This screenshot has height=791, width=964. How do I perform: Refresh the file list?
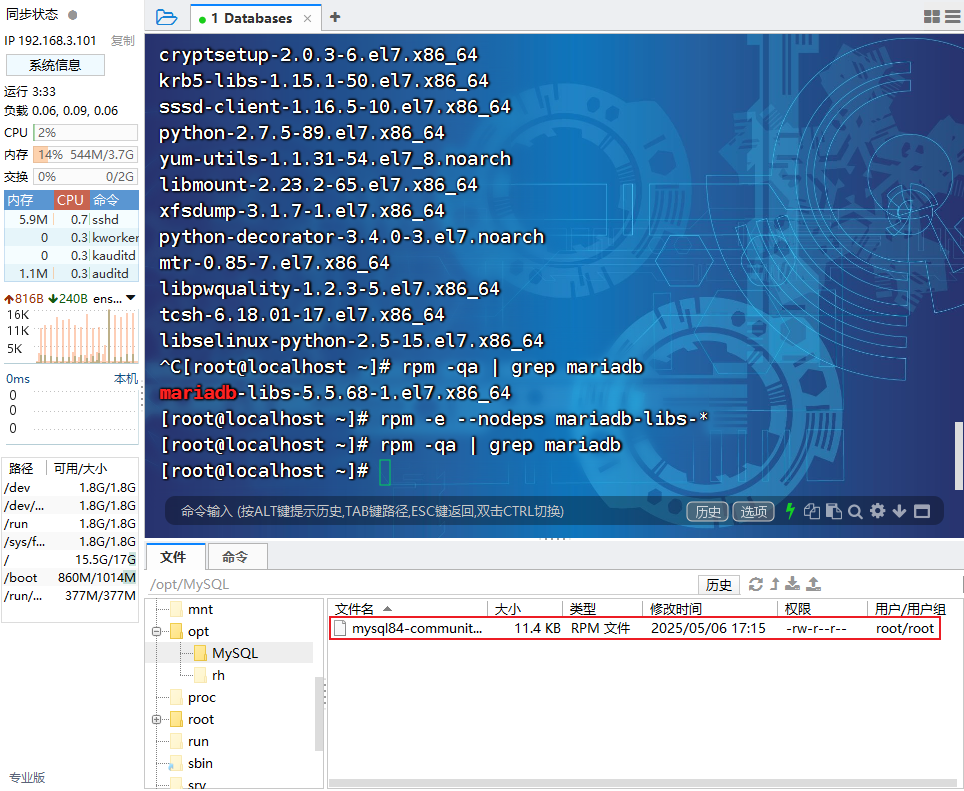click(x=756, y=584)
